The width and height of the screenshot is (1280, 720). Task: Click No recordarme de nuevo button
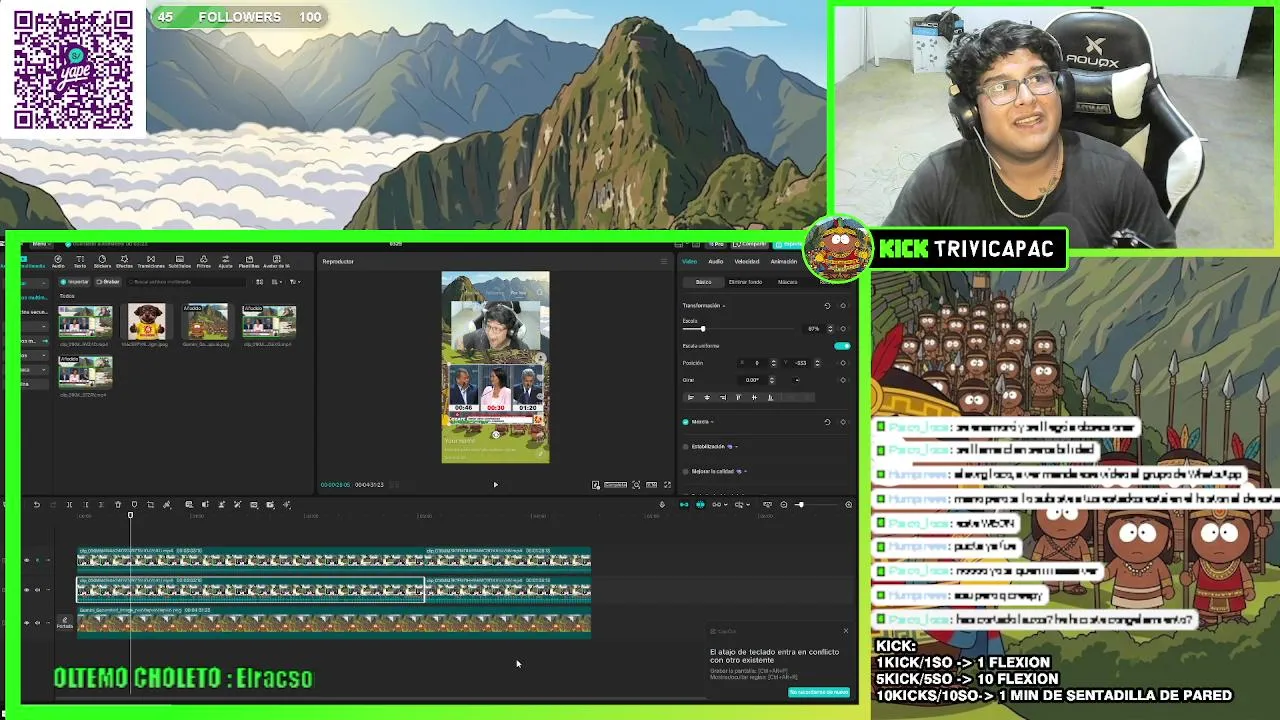click(818, 692)
